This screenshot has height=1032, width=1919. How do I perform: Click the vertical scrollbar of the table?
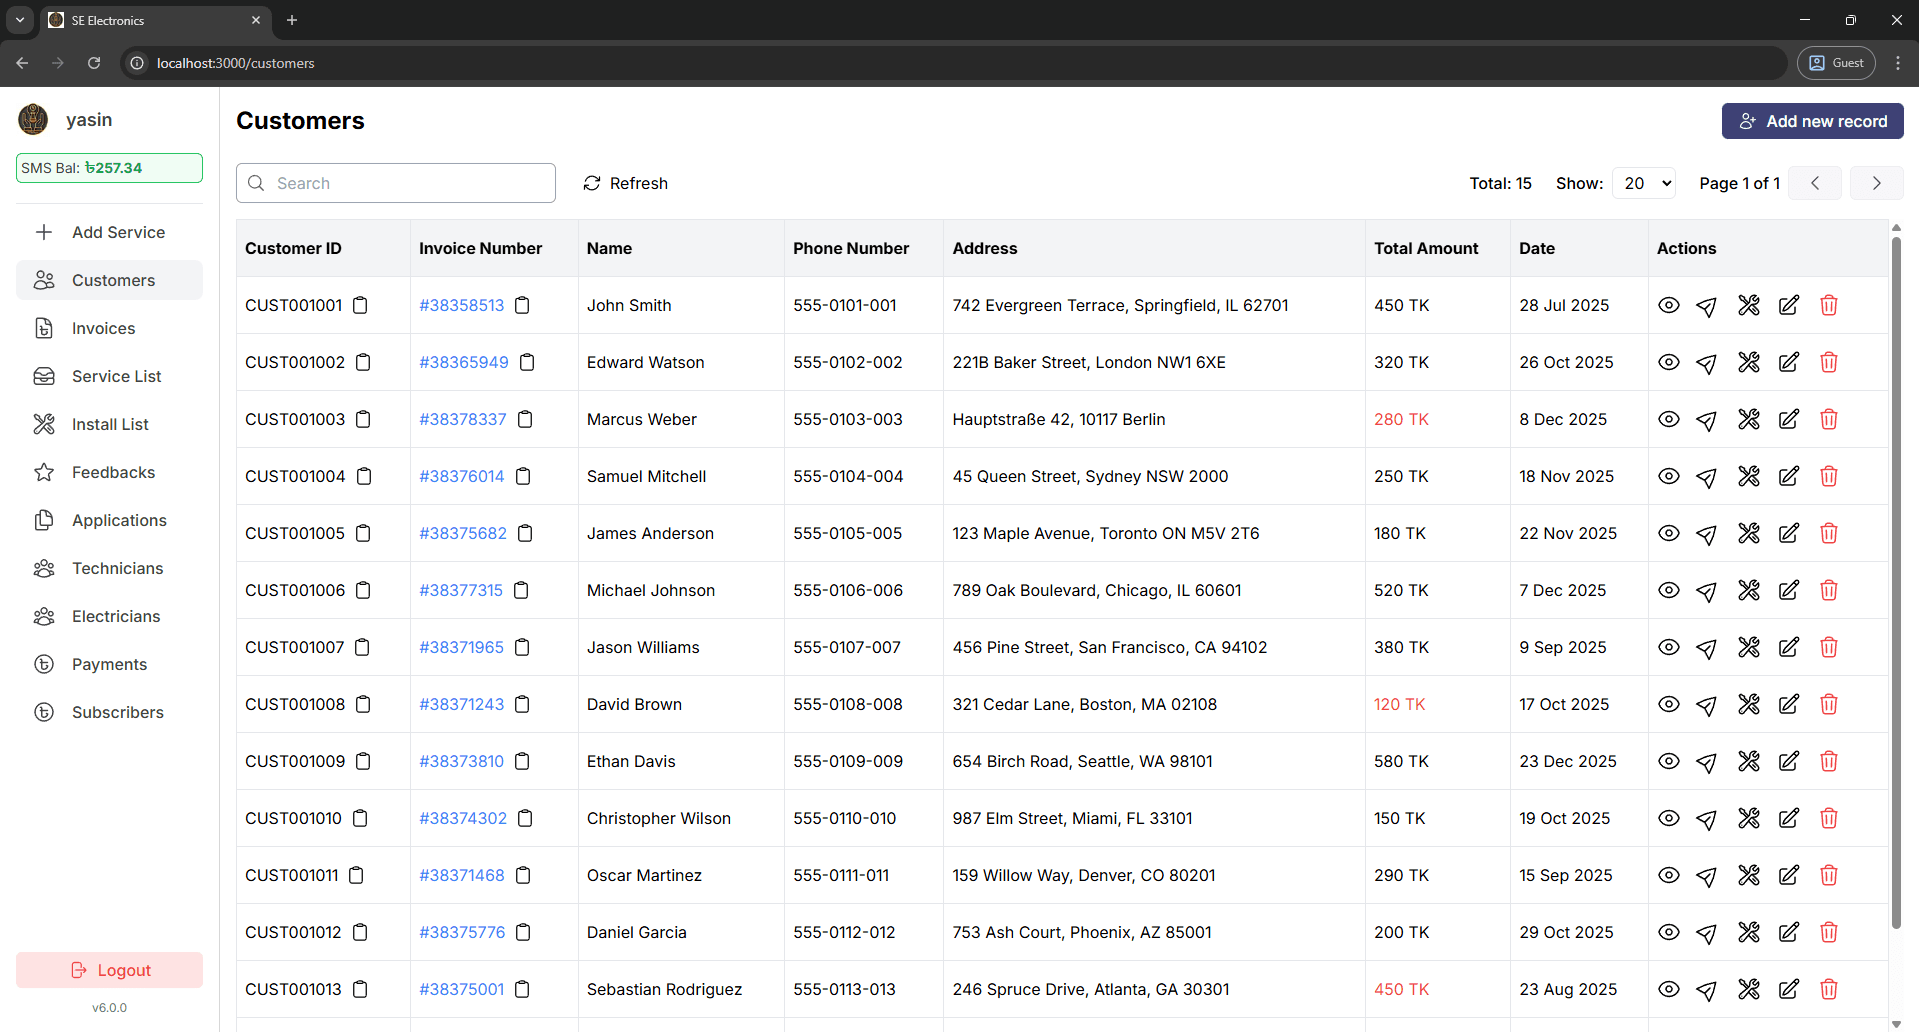(1896, 580)
